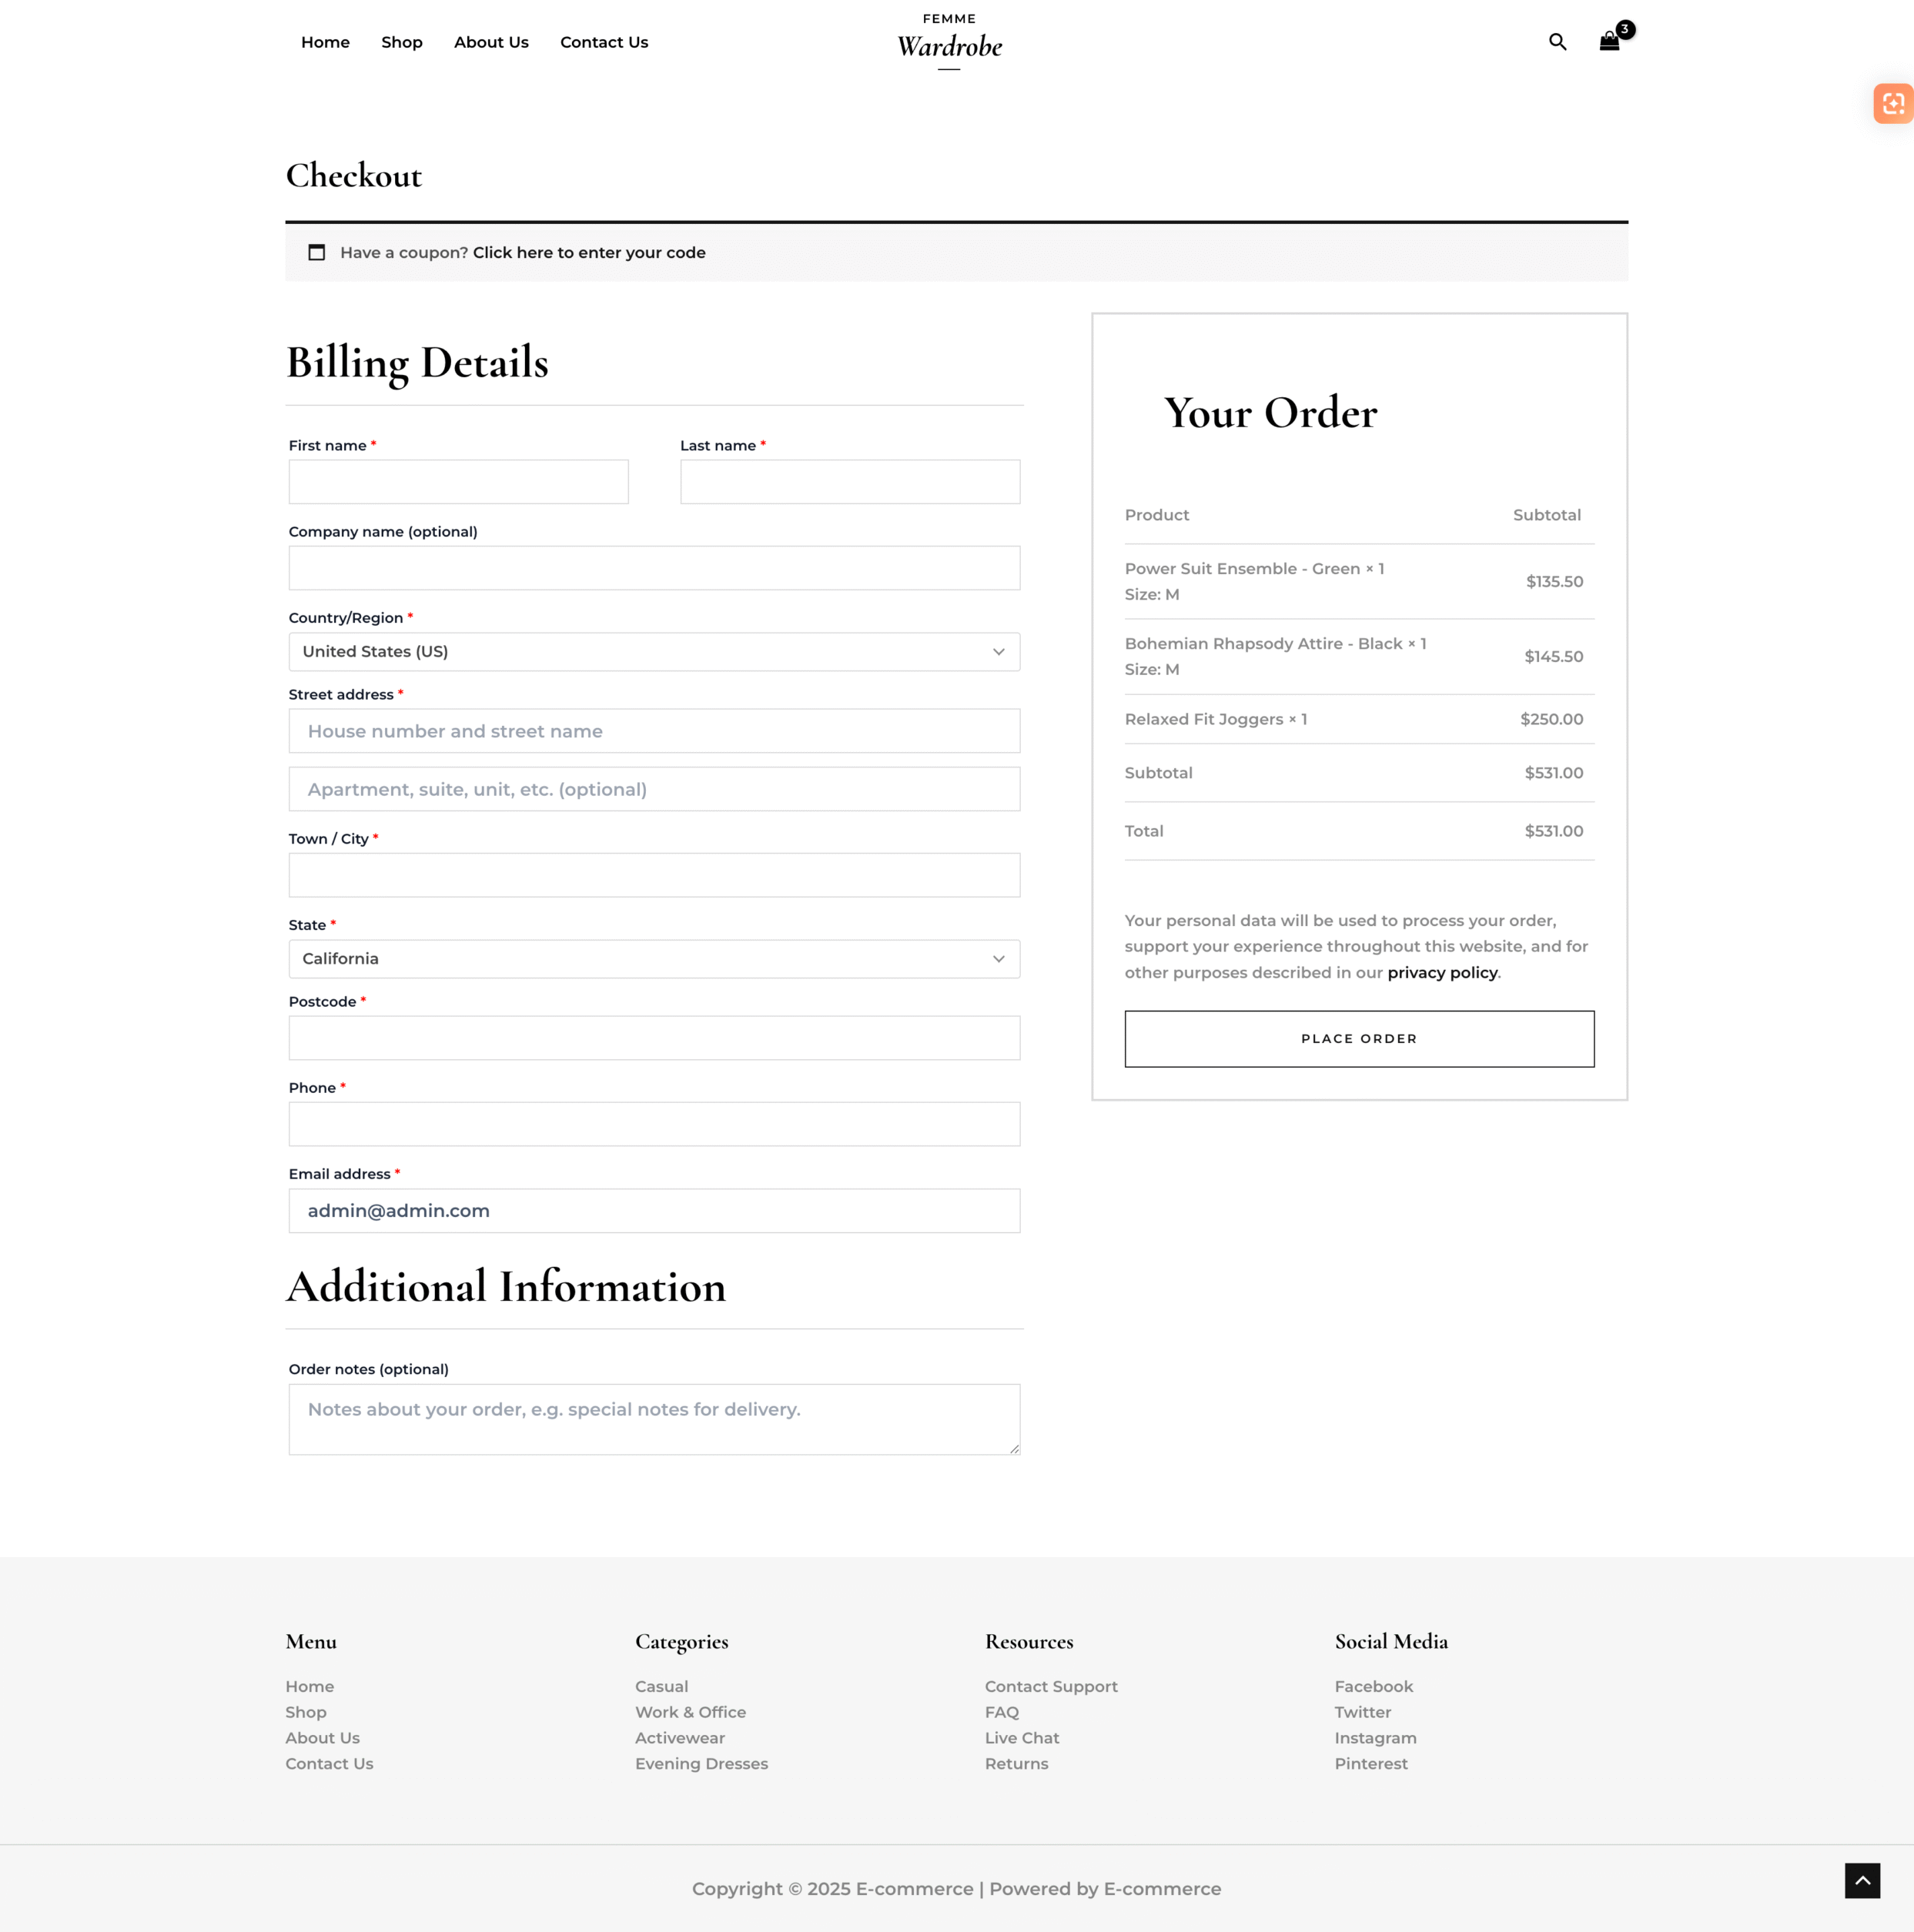
Task: Click the Order notes text area
Action: pyautogui.click(x=654, y=1419)
